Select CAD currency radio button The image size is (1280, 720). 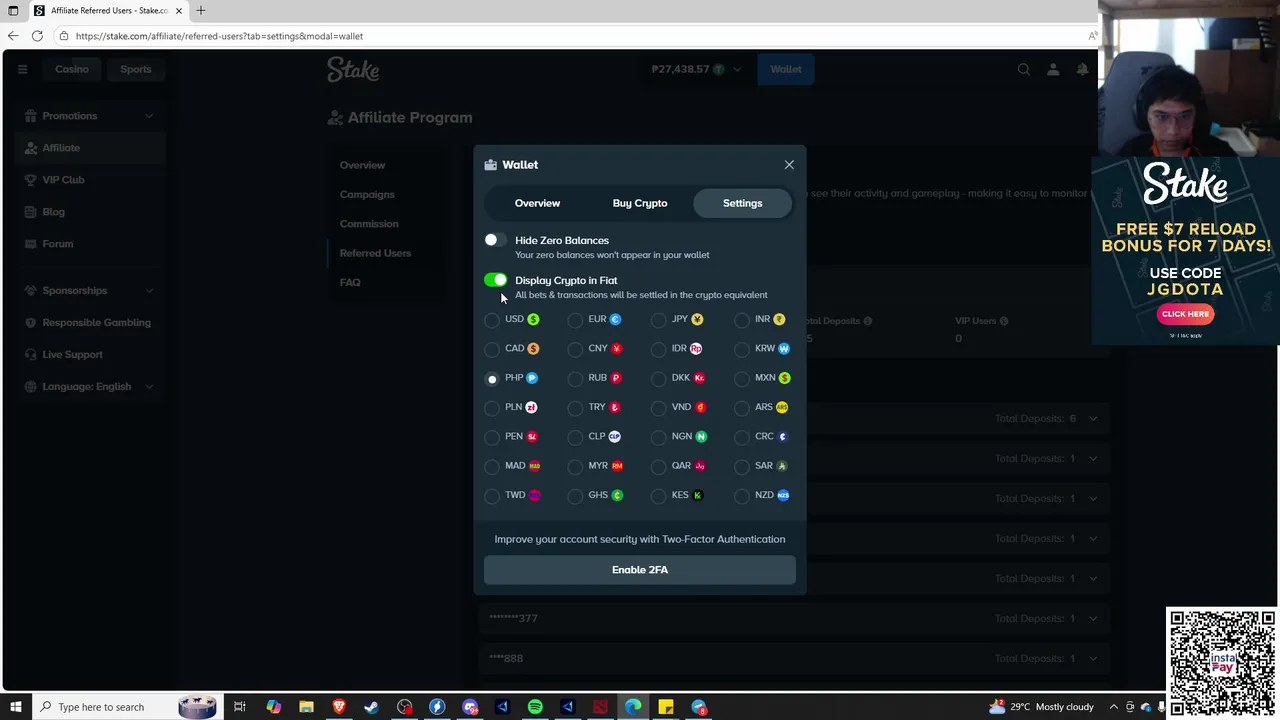click(x=492, y=350)
